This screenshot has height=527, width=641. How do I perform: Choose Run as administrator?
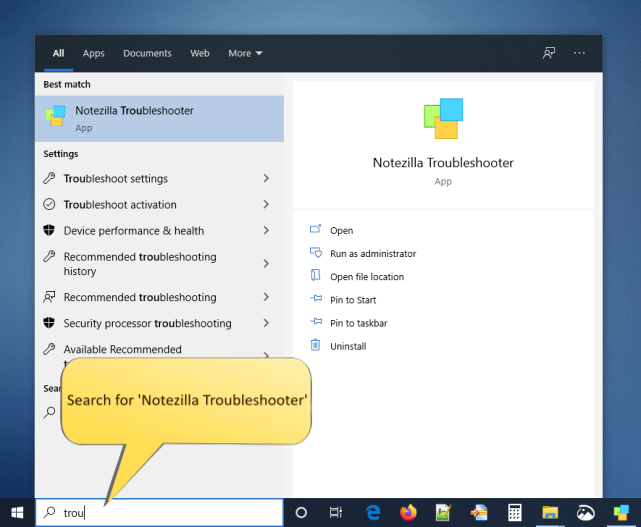[373, 254]
